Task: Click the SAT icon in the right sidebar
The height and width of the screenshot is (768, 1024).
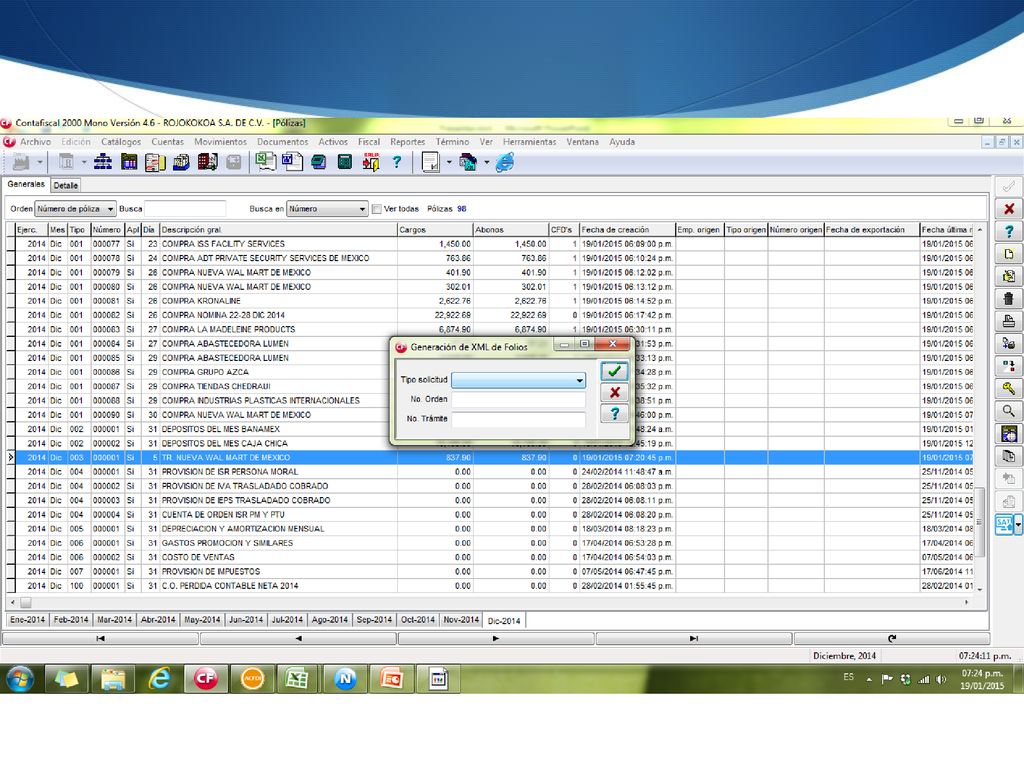Action: [x=1004, y=524]
